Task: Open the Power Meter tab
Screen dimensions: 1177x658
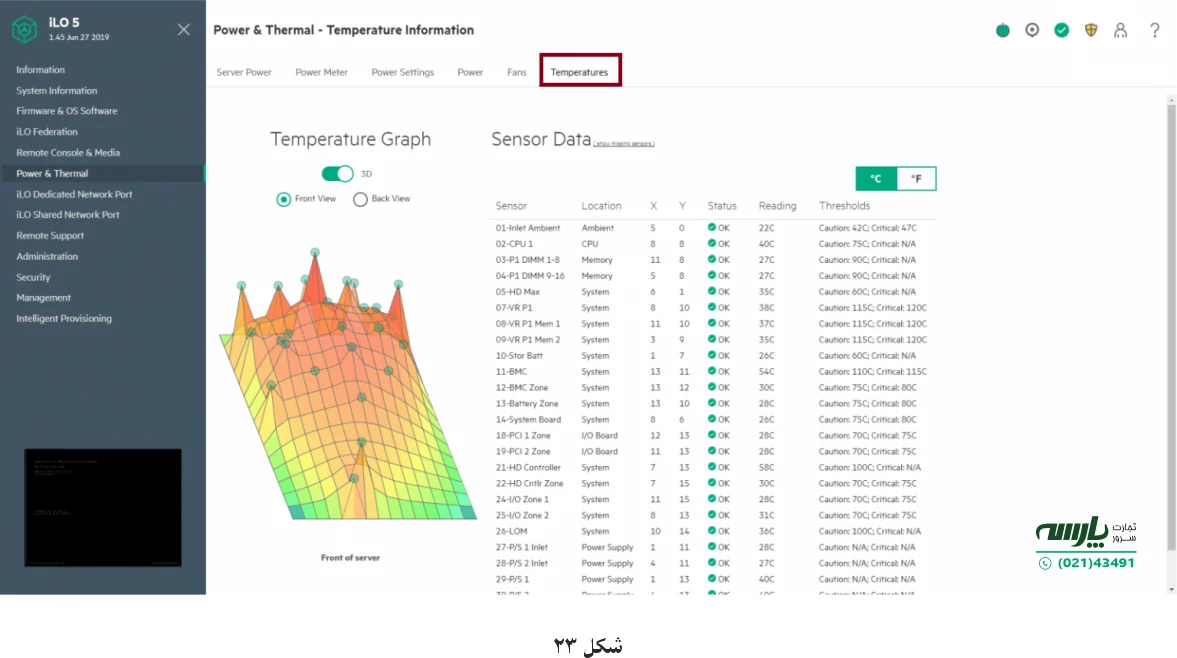Action: (x=321, y=71)
